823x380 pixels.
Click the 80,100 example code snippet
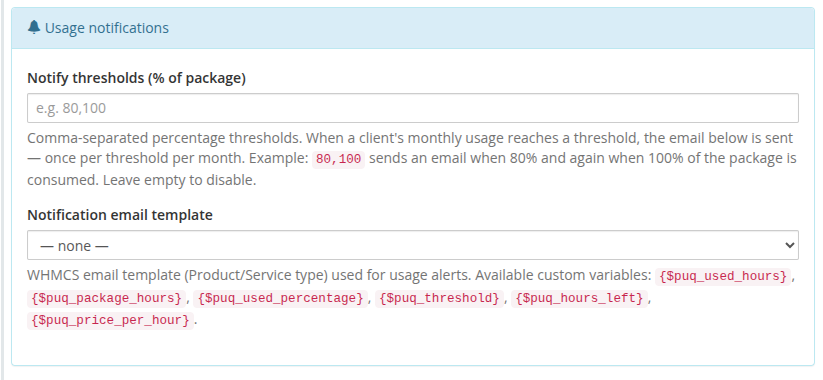tap(339, 159)
